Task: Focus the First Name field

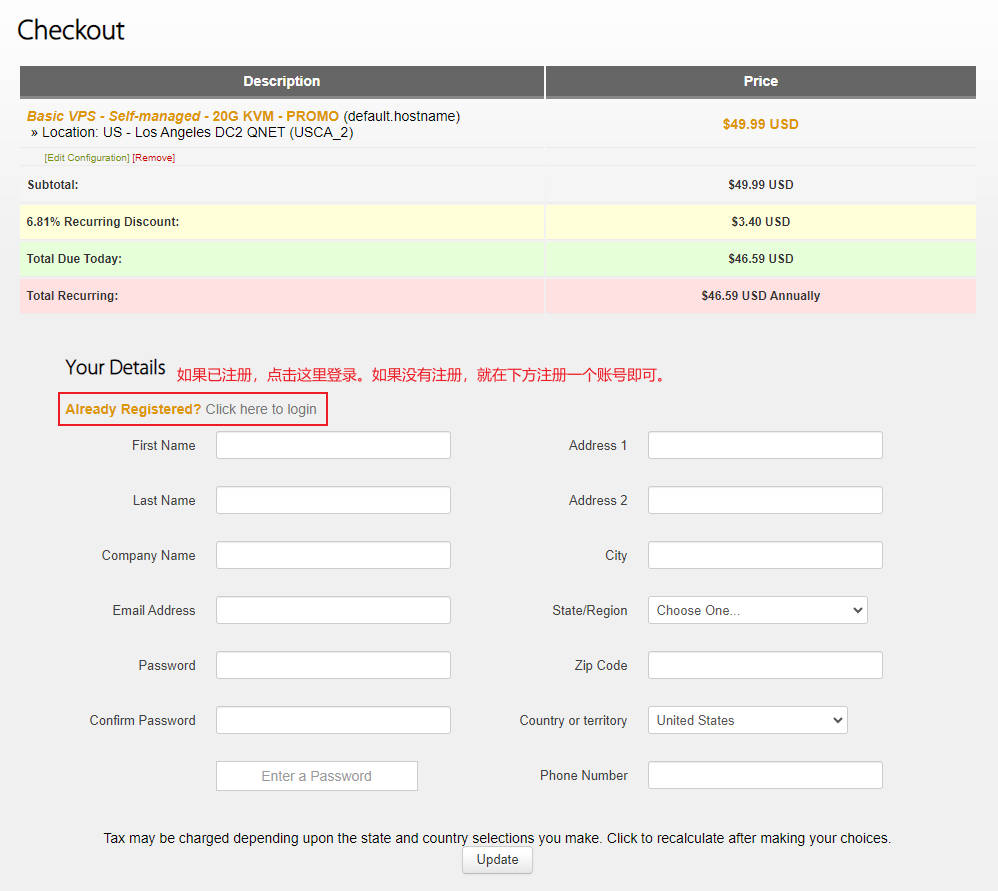Action: pyautogui.click(x=333, y=445)
